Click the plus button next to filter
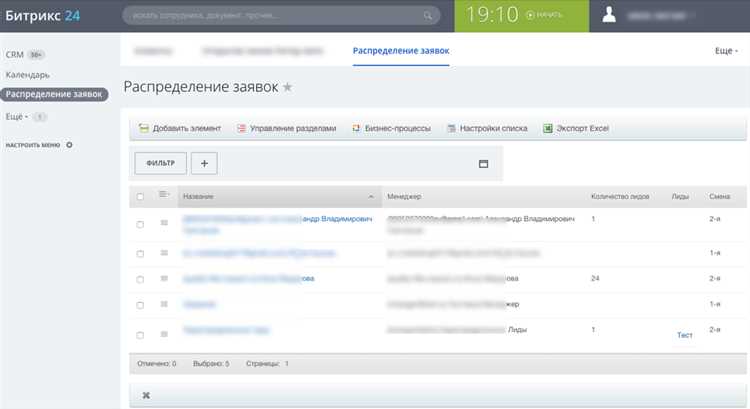Image resolution: width=750 pixels, height=409 pixels. click(204, 163)
